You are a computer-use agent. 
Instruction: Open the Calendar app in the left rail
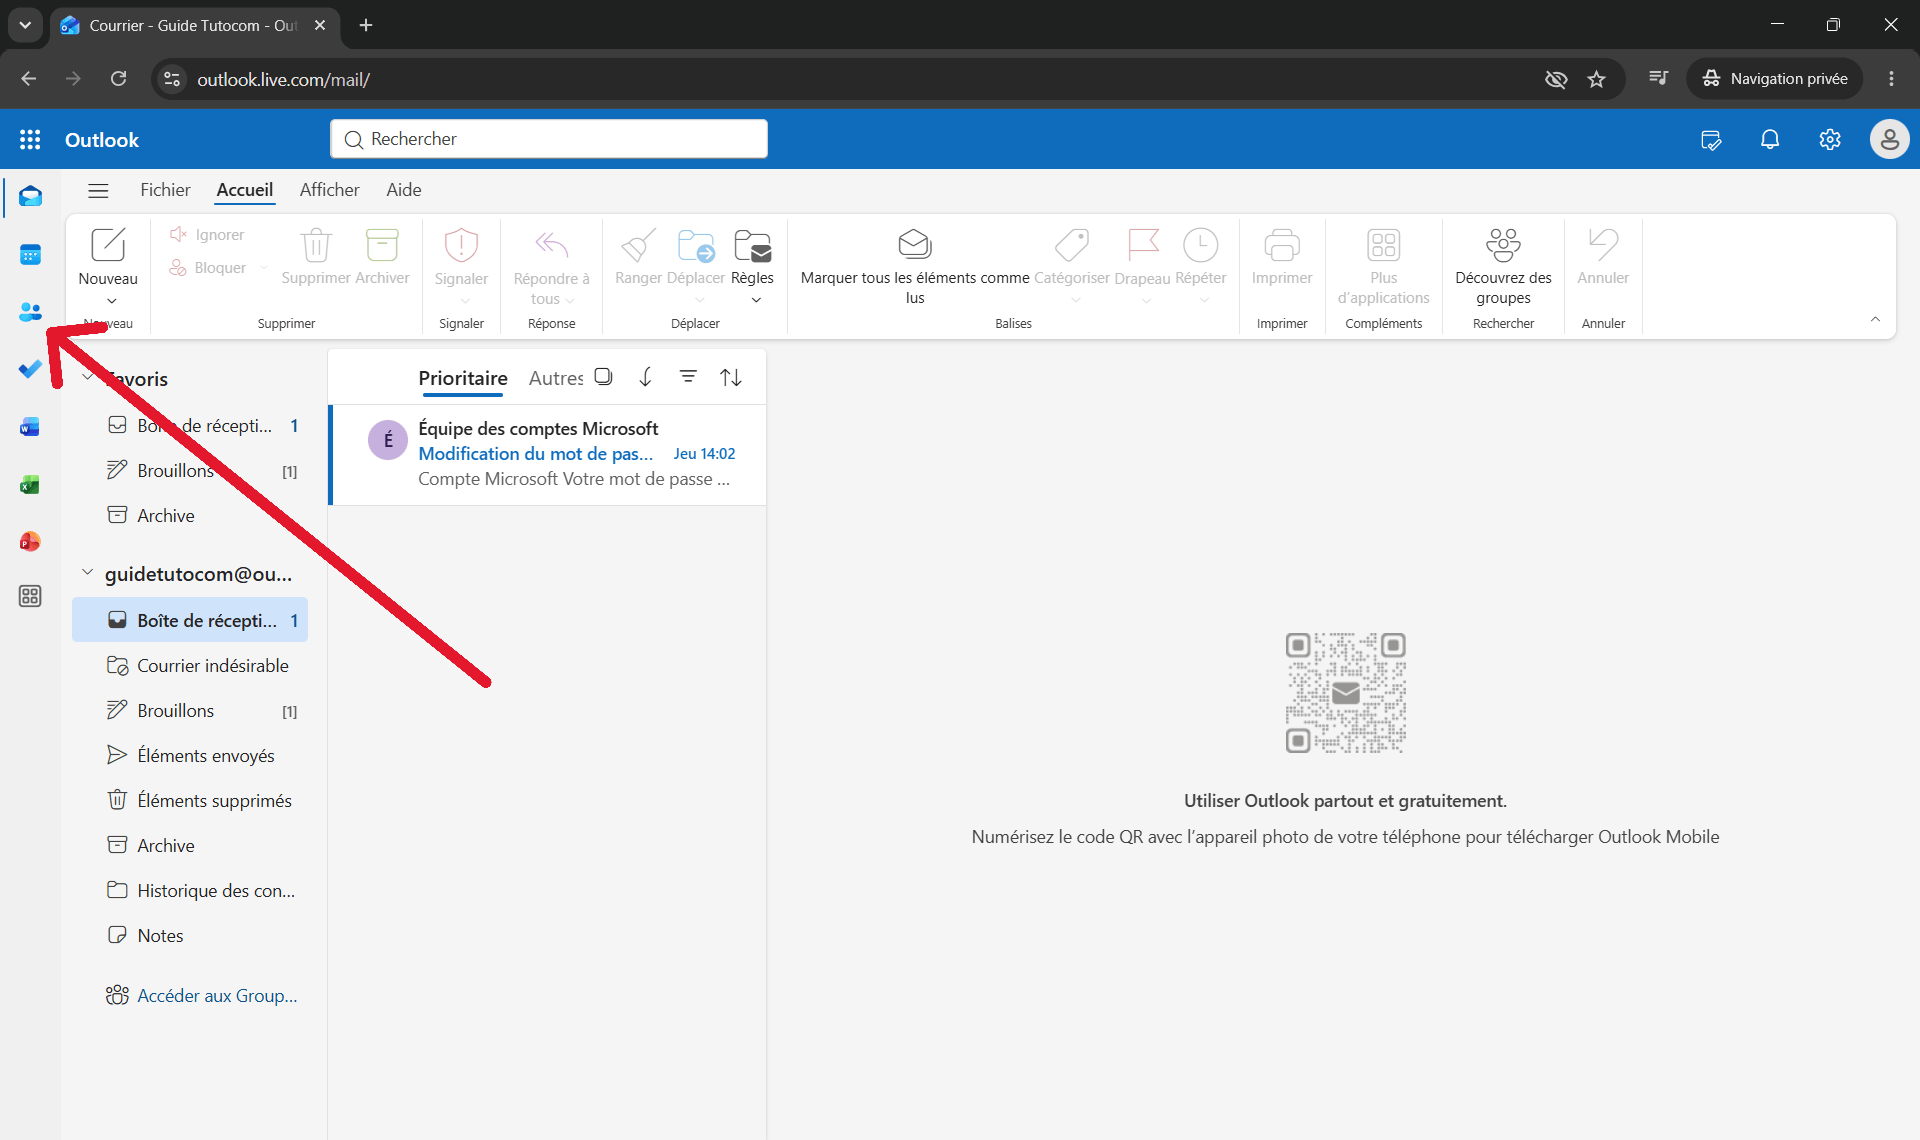30,255
